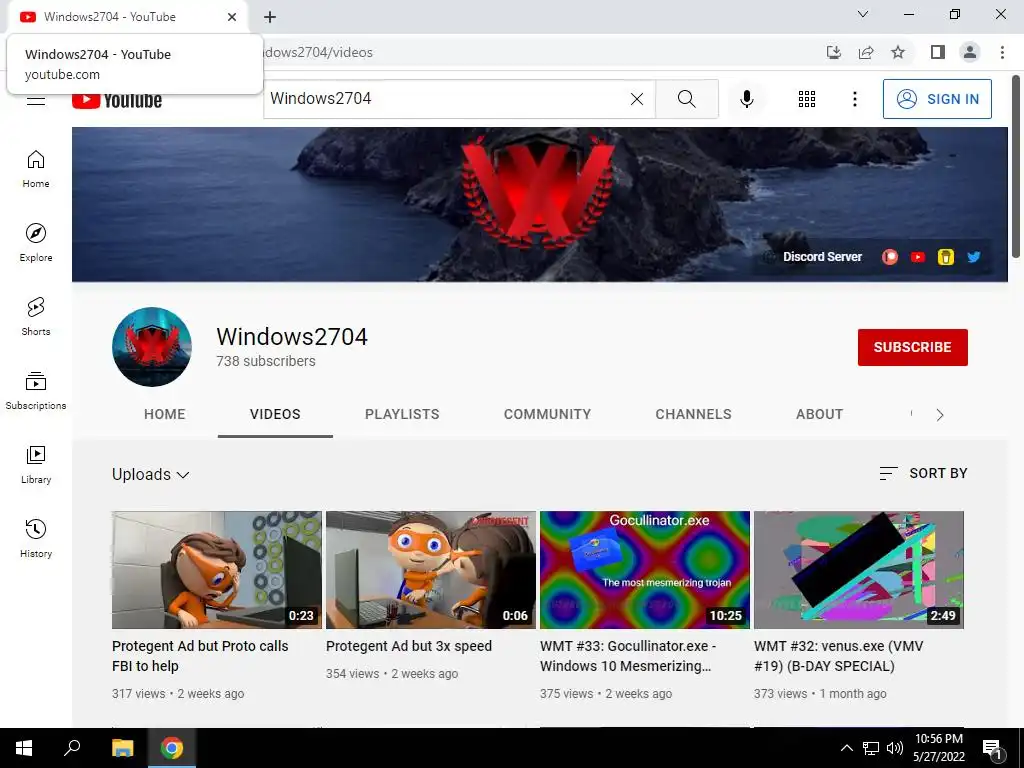Viewport: 1024px width, 768px height.
Task: Click the venus.exe 2:49 thumbnail
Action: point(859,569)
